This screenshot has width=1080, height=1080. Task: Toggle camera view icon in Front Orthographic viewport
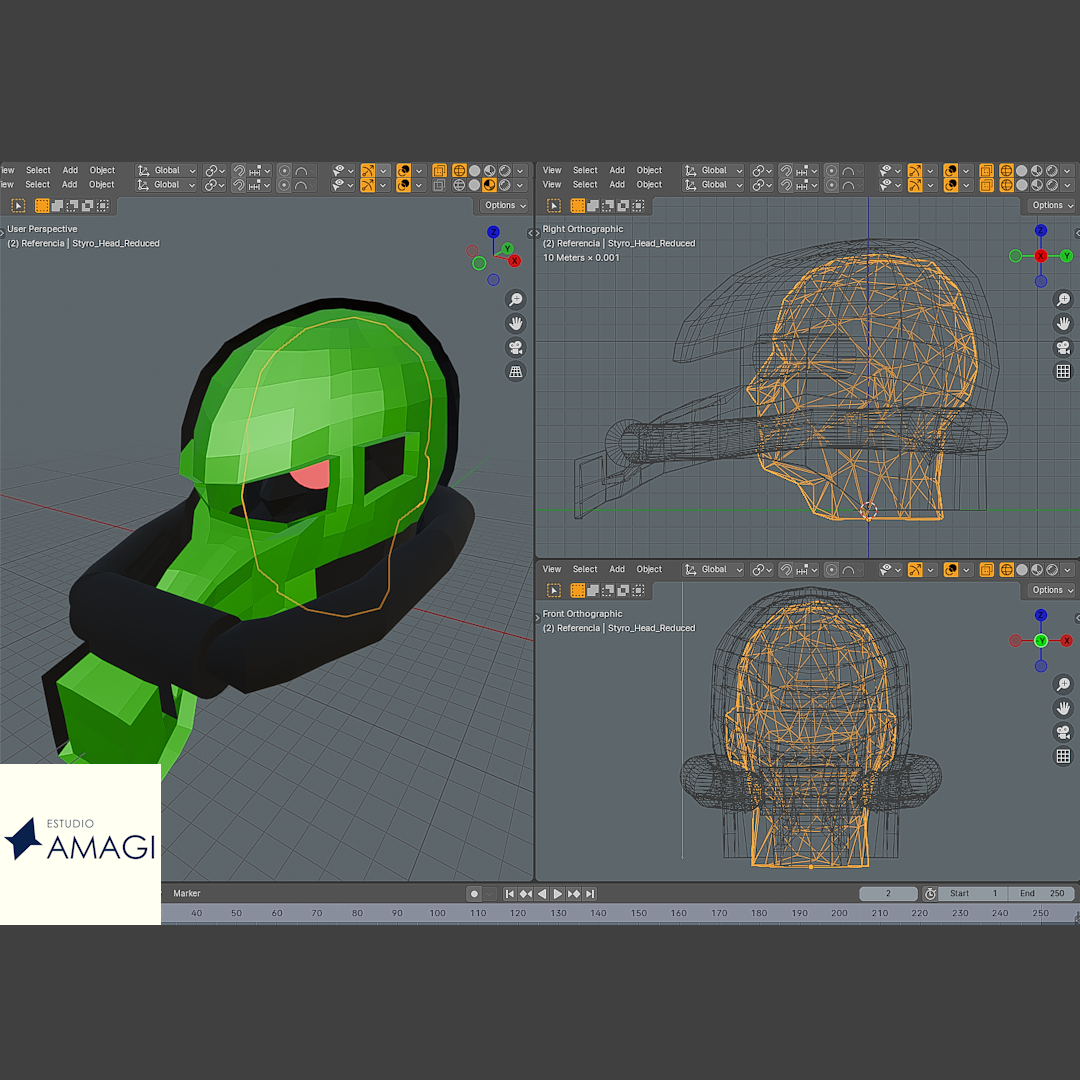pos(1063,732)
